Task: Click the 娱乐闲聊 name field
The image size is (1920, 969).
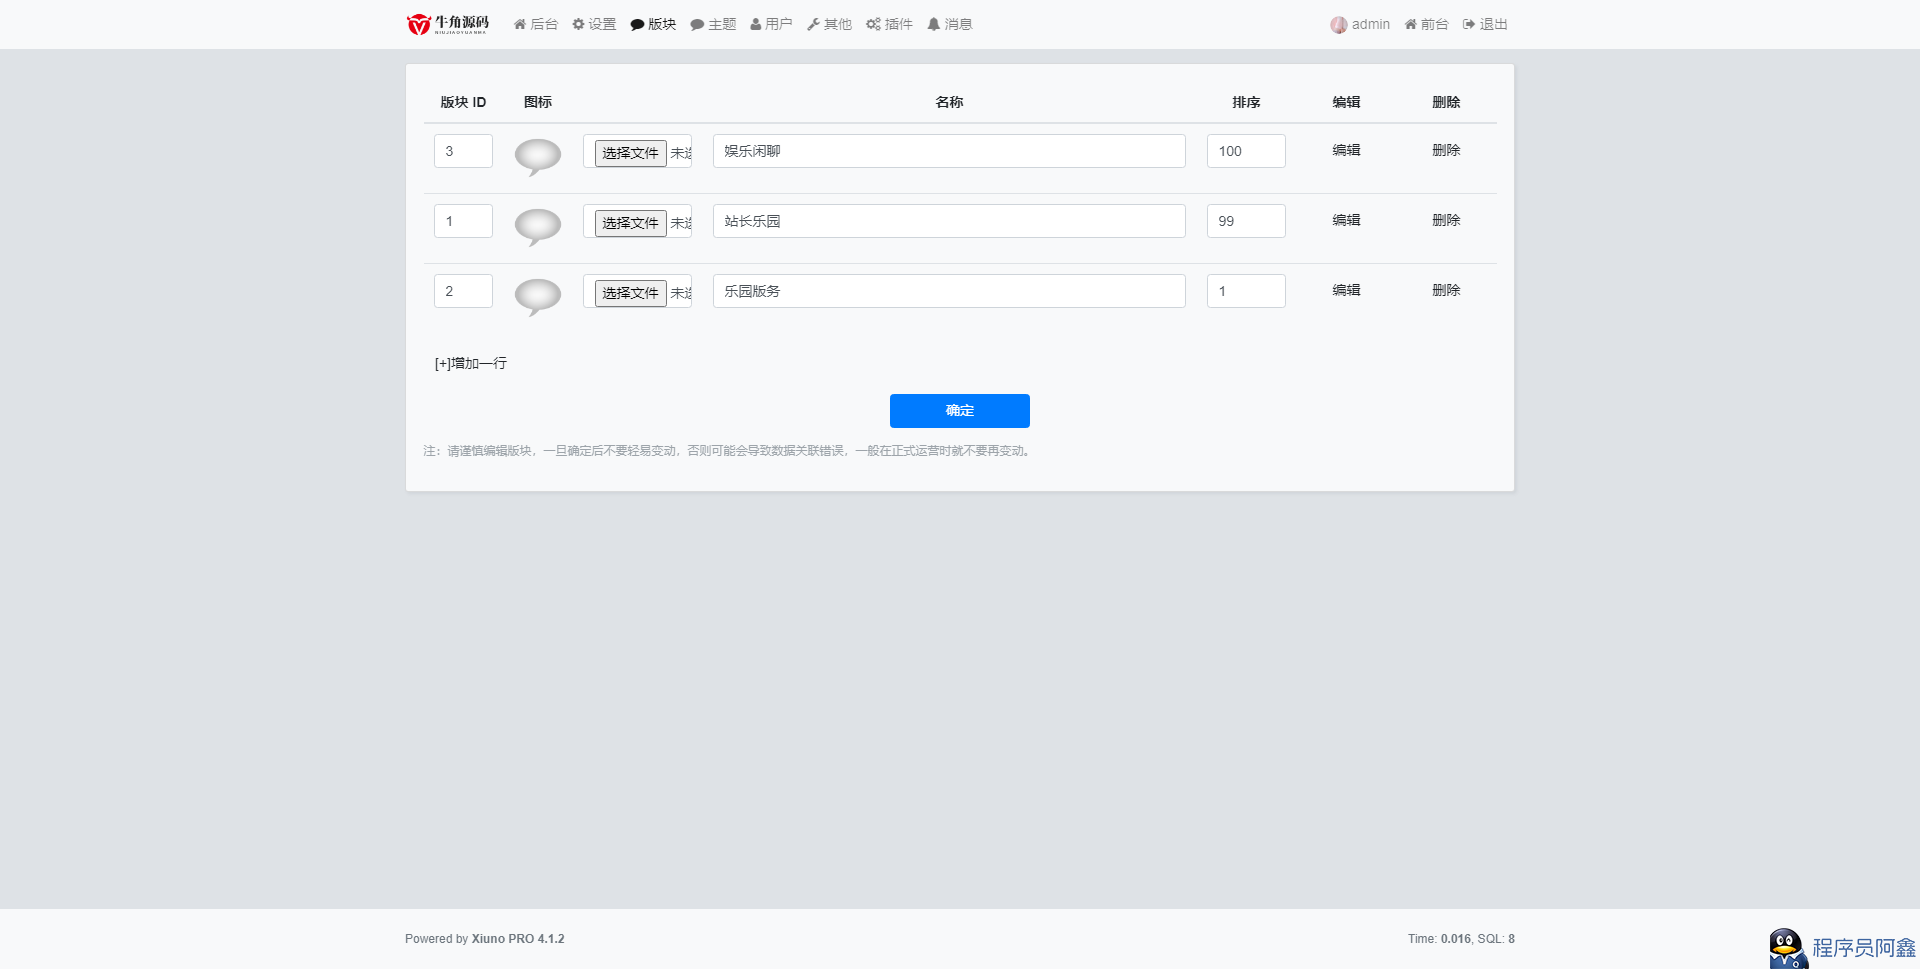Action: 949,151
